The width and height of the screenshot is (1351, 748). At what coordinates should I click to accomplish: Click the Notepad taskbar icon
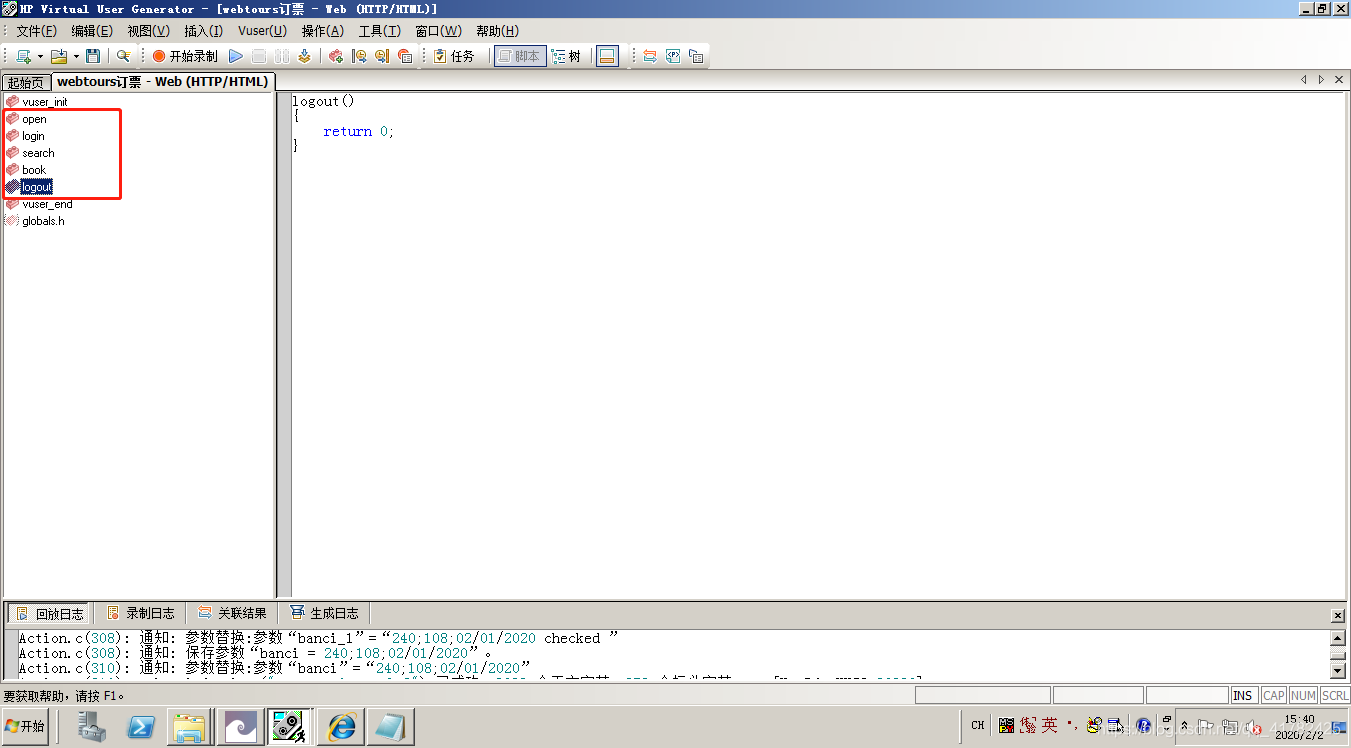390,727
